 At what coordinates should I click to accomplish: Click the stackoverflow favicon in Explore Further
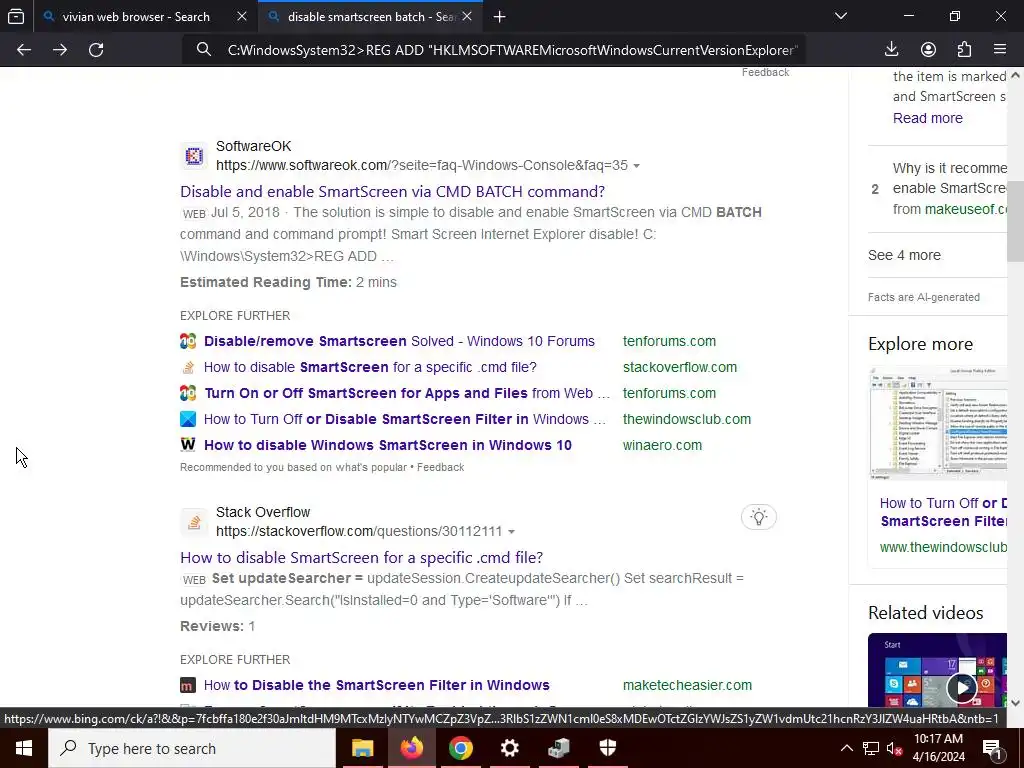188,367
